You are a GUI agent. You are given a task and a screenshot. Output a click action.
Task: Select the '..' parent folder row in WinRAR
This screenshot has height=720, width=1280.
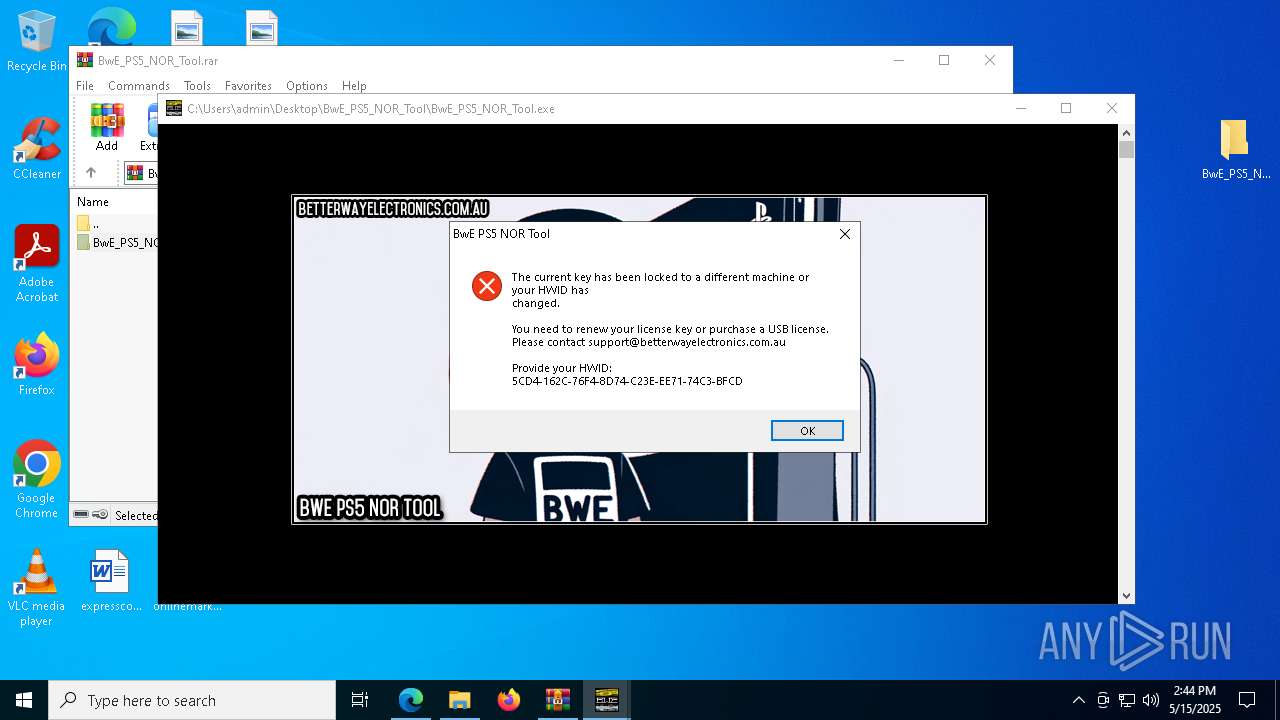click(x=115, y=223)
